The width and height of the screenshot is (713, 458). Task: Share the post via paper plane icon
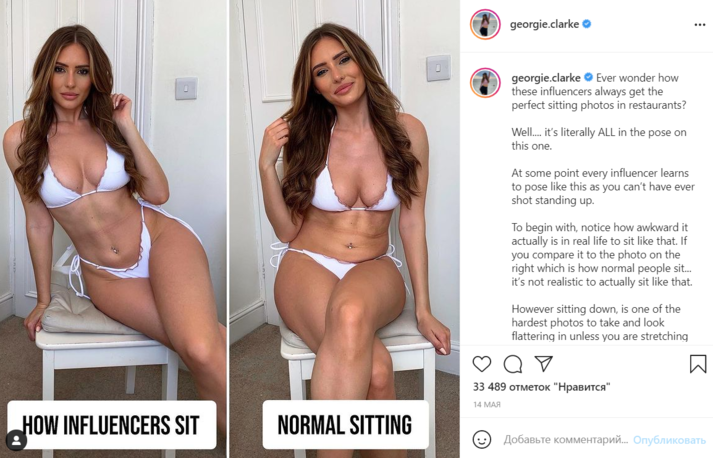(543, 363)
